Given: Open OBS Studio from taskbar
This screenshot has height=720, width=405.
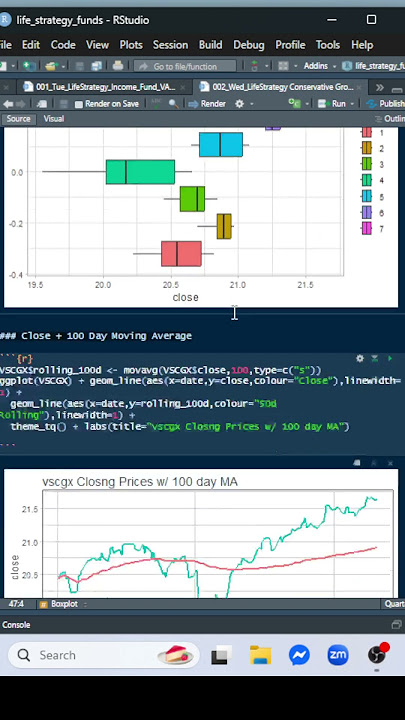Looking at the screenshot, I should pos(377,654).
